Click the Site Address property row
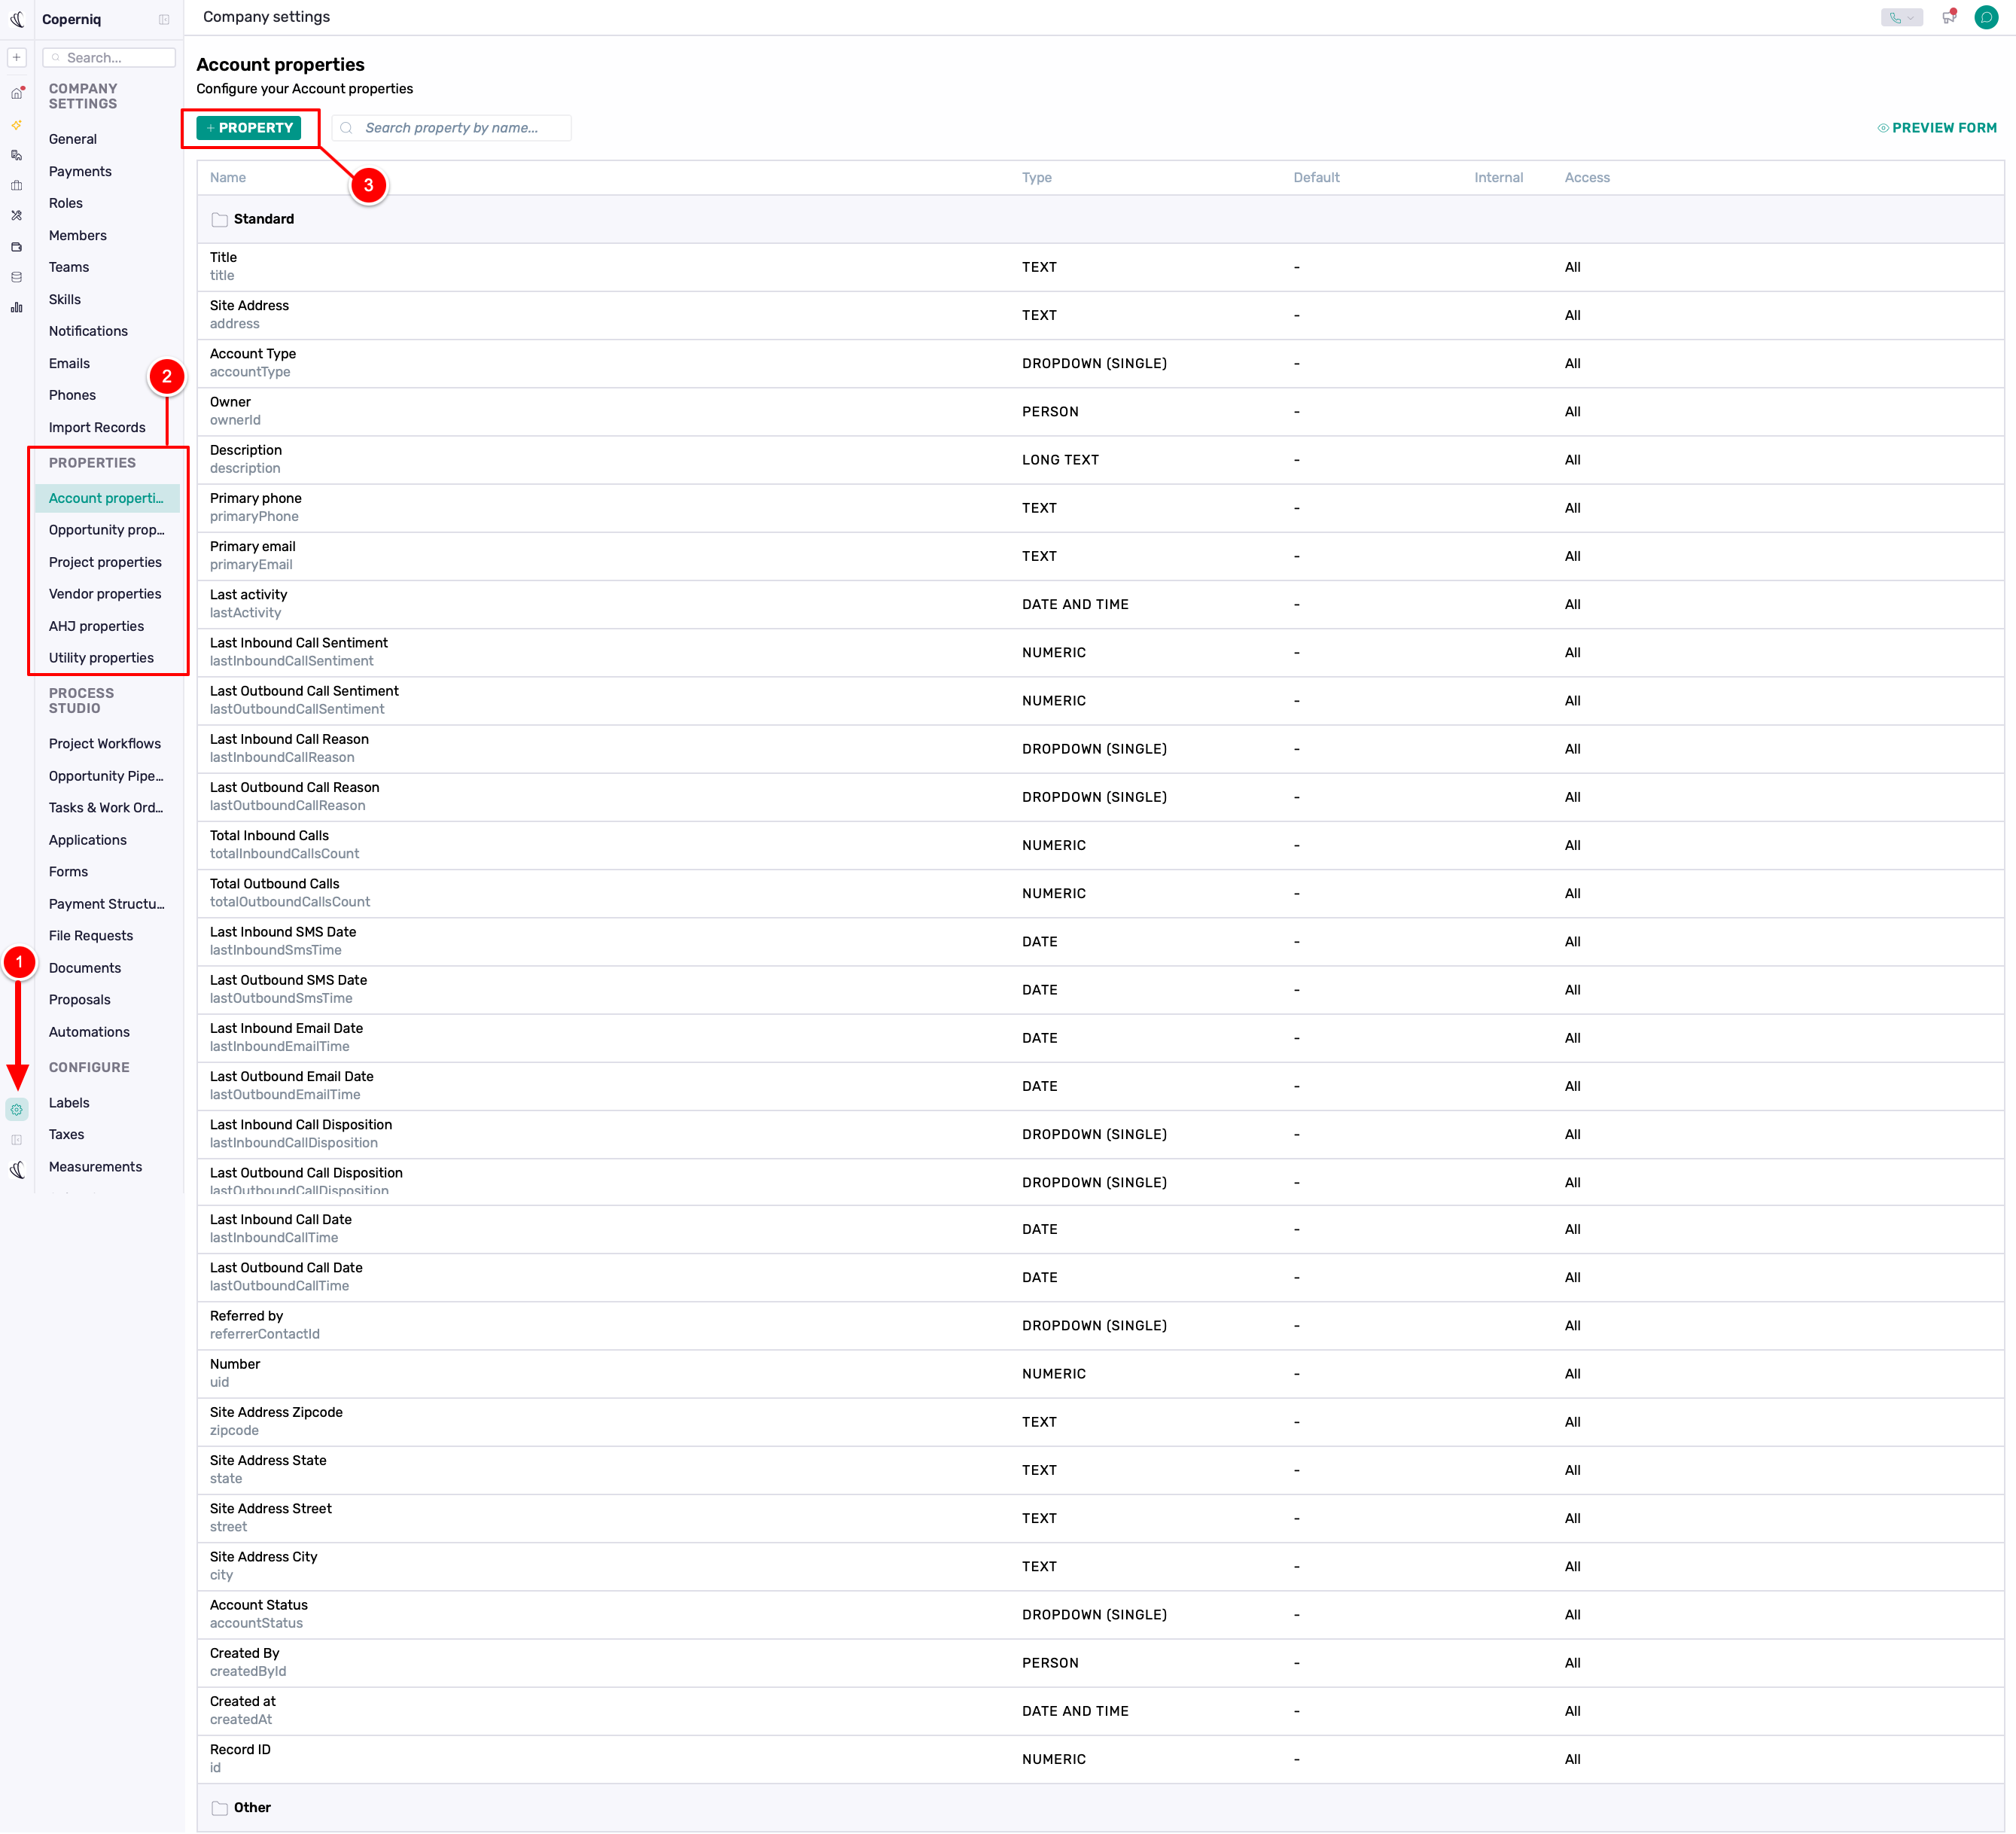Screen dimensions: 2016x1834 click(x=1100, y=315)
